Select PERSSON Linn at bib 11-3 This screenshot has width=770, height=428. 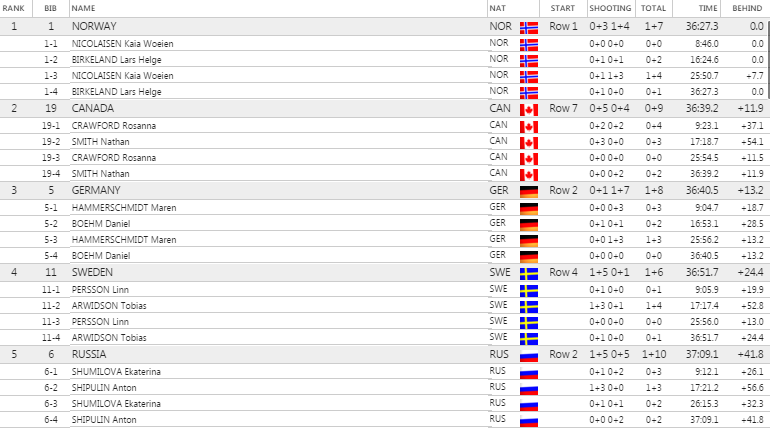point(100,322)
